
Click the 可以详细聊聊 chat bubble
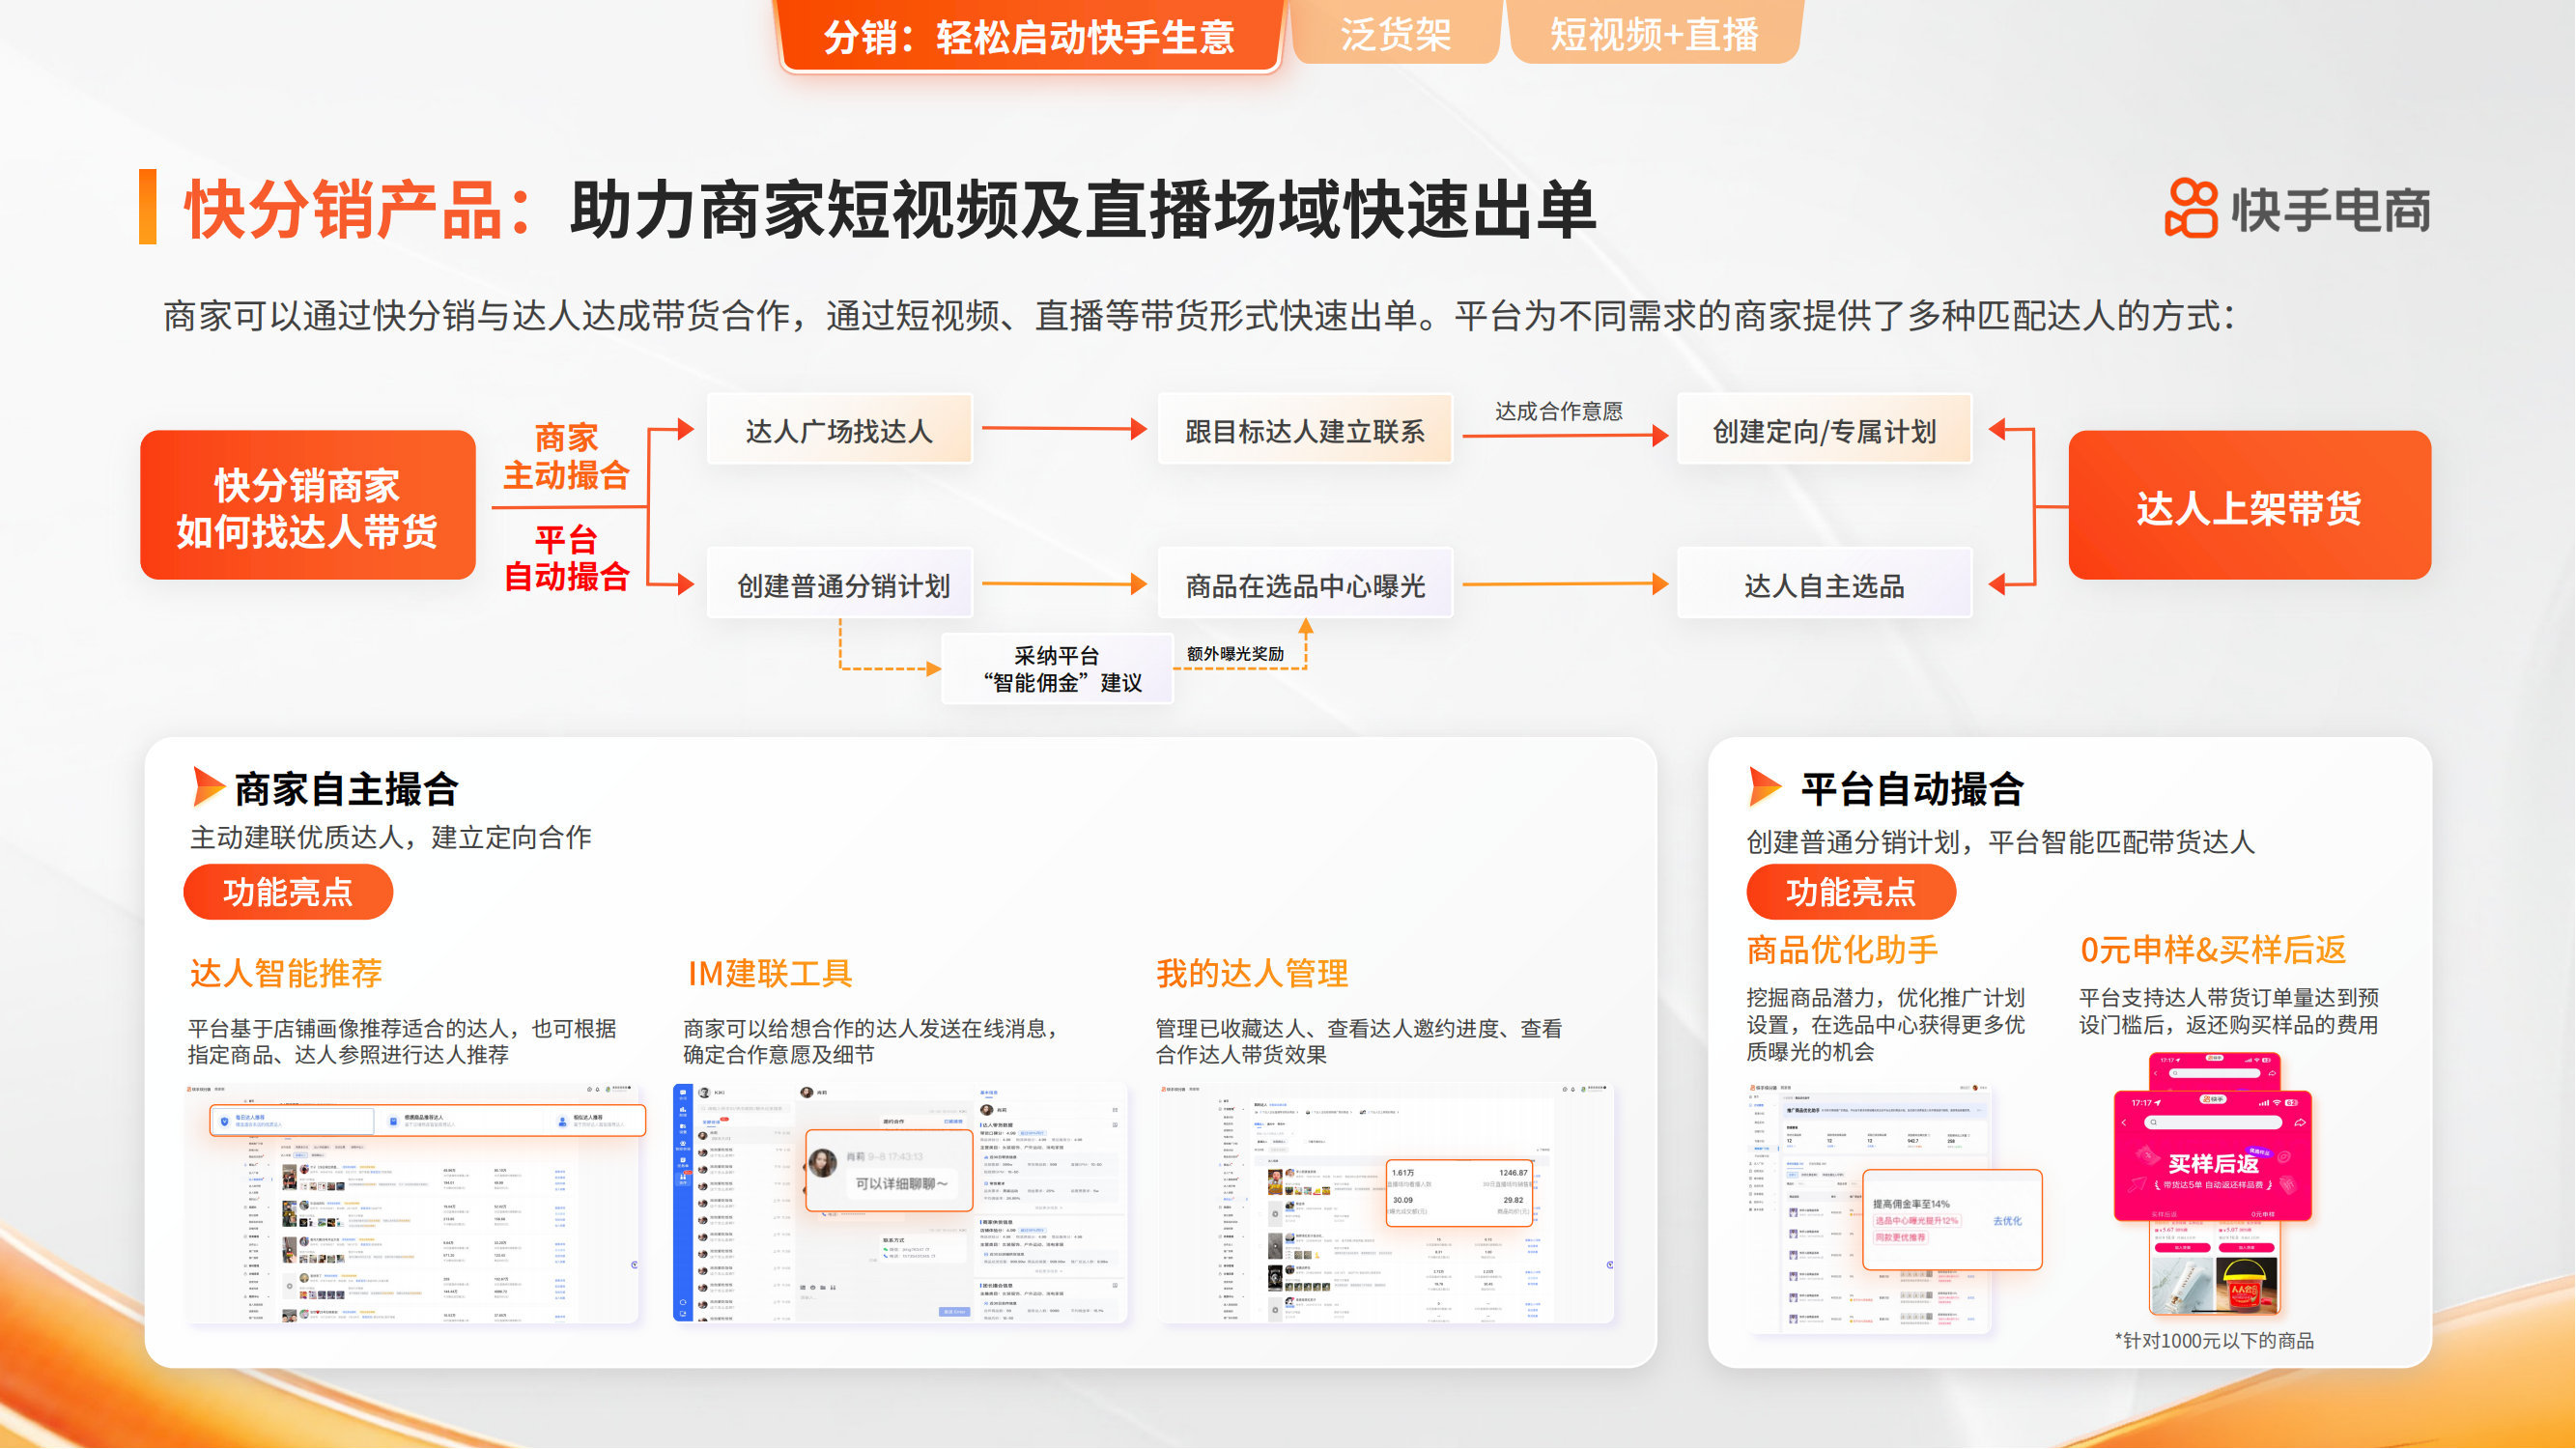(901, 1184)
